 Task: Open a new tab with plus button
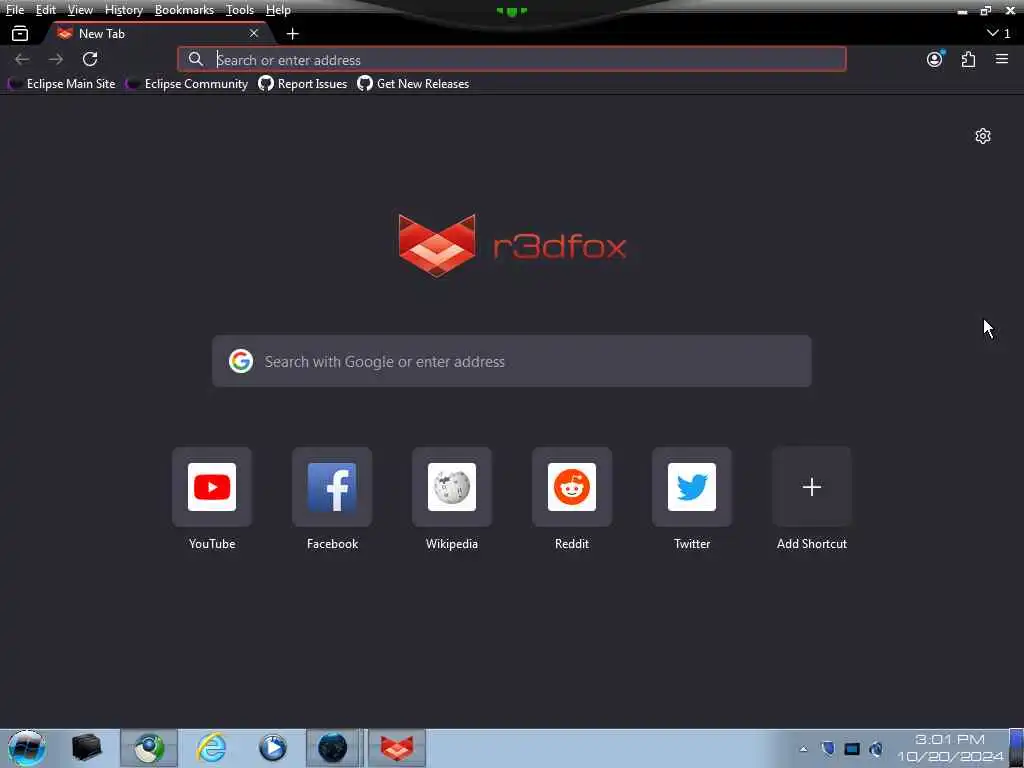pyautogui.click(x=293, y=33)
